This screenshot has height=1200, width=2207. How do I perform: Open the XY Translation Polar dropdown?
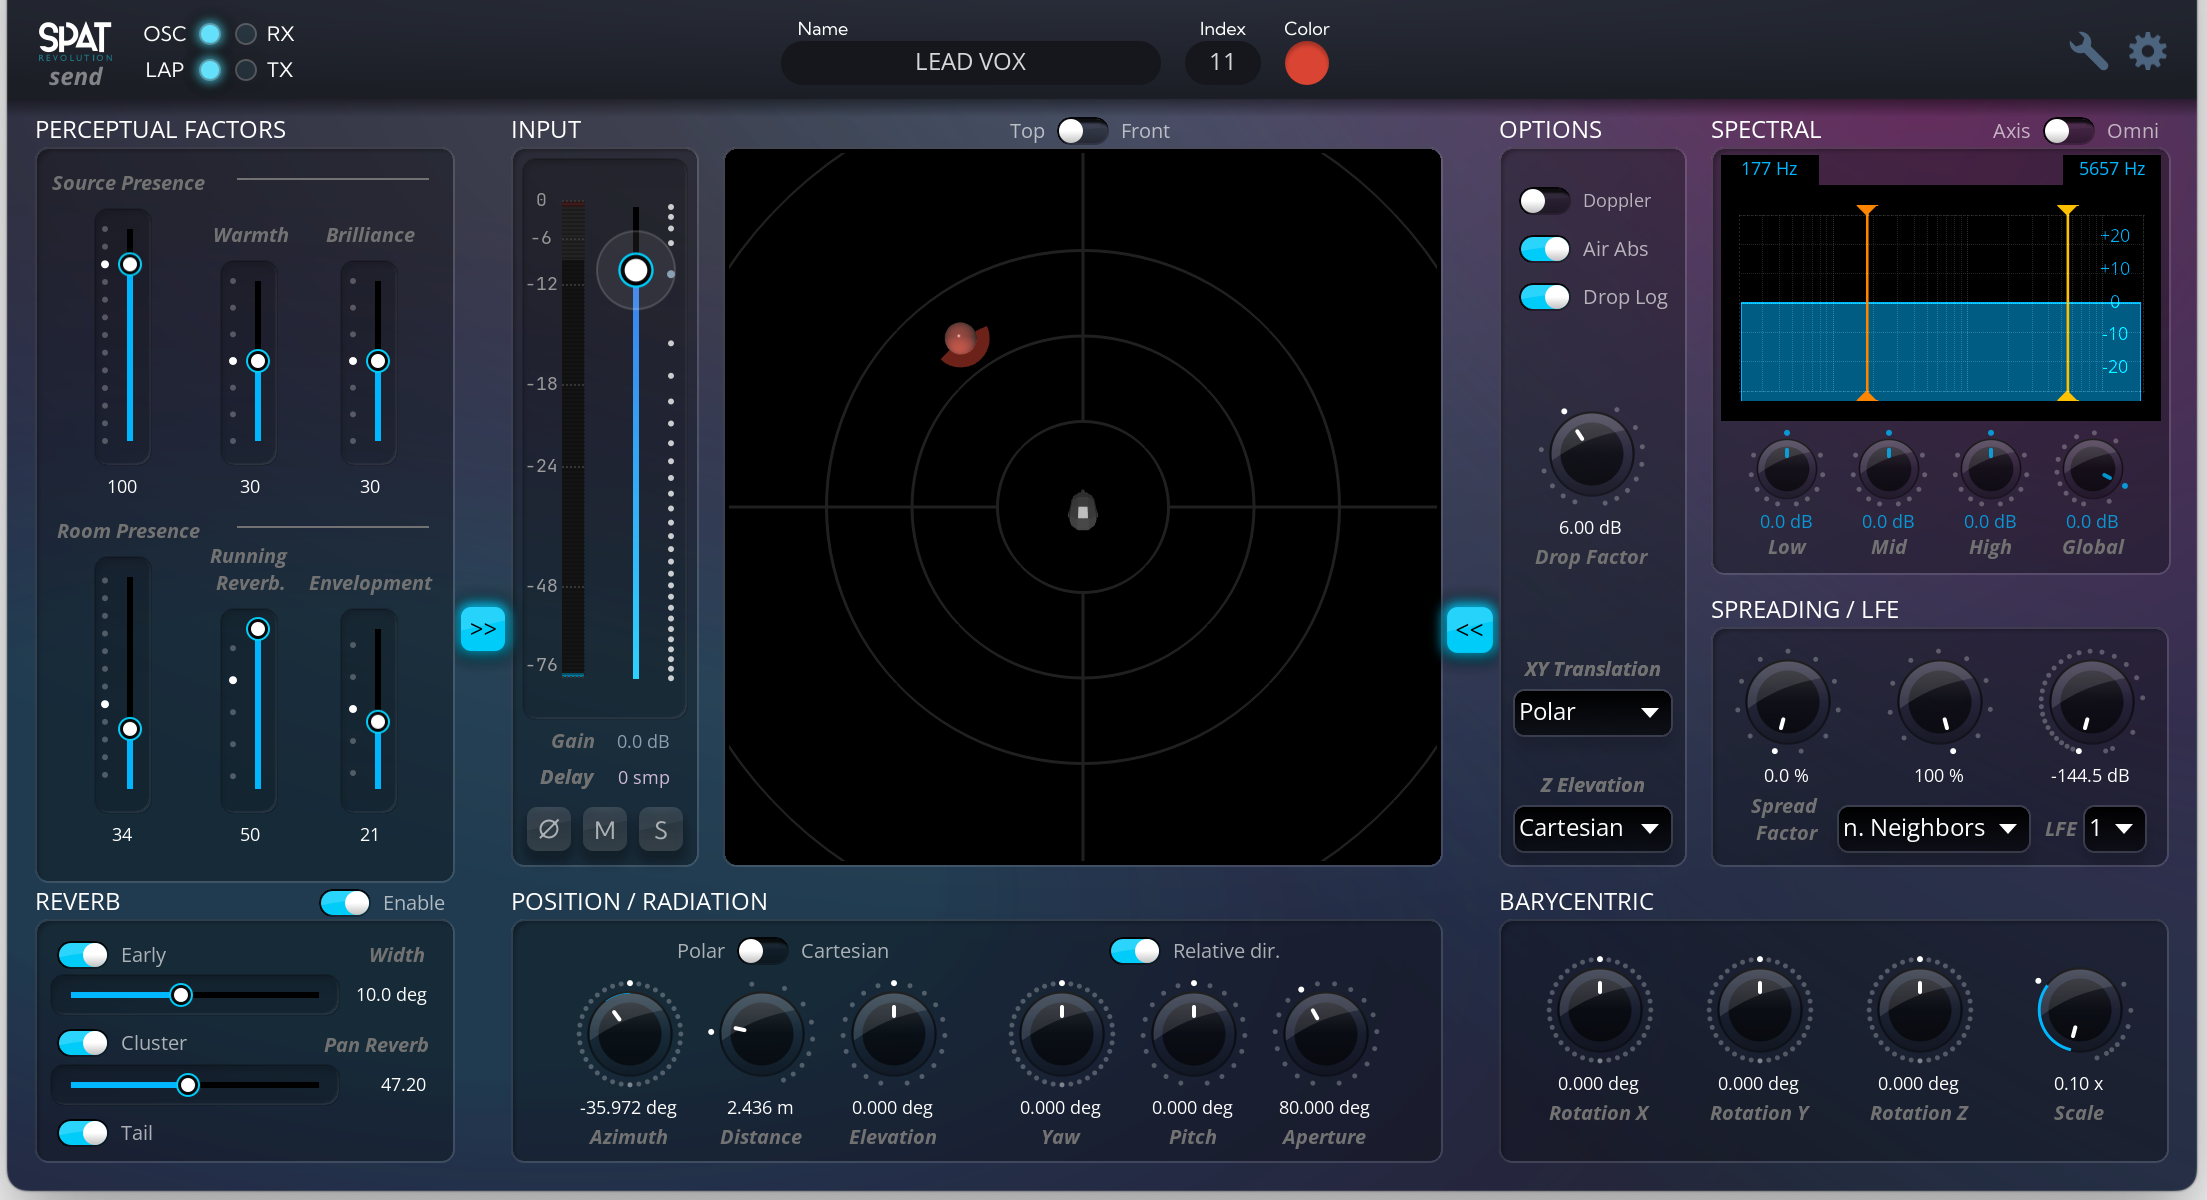[x=1591, y=712]
